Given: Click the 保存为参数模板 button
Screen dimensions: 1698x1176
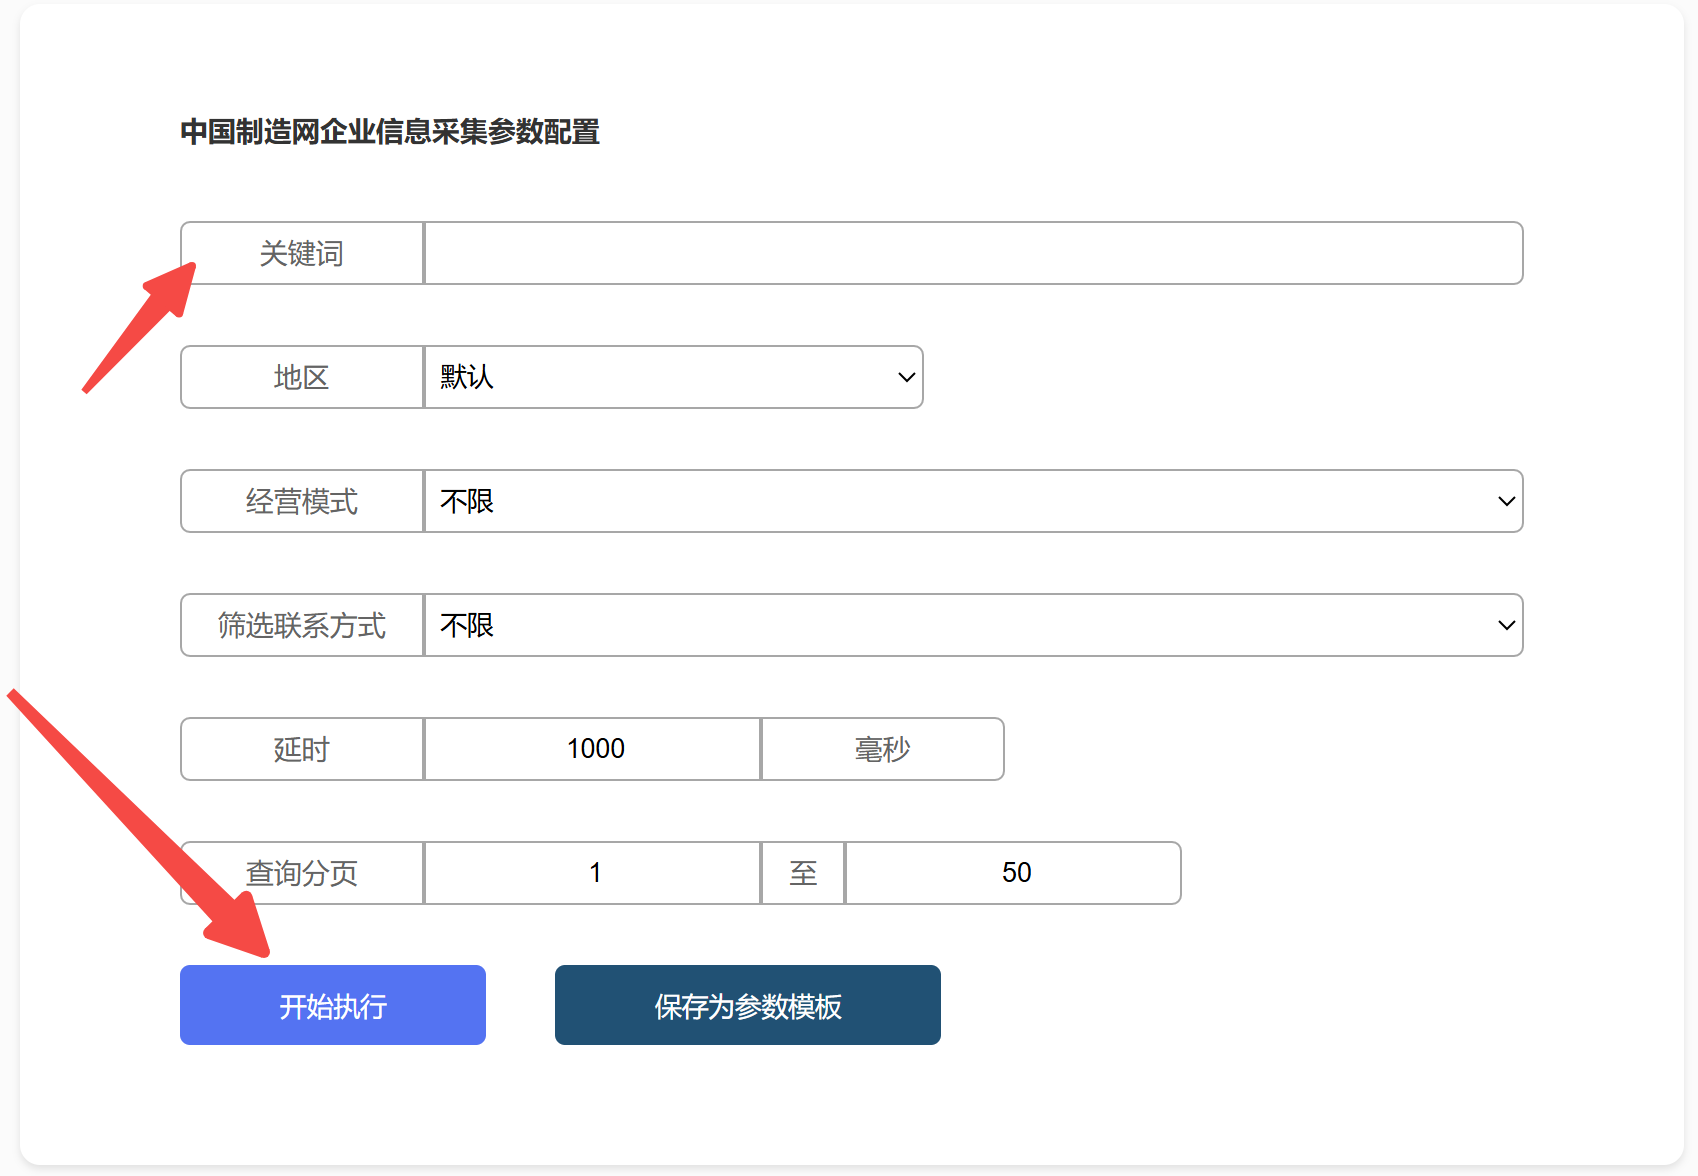Looking at the screenshot, I should [748, 1005].
